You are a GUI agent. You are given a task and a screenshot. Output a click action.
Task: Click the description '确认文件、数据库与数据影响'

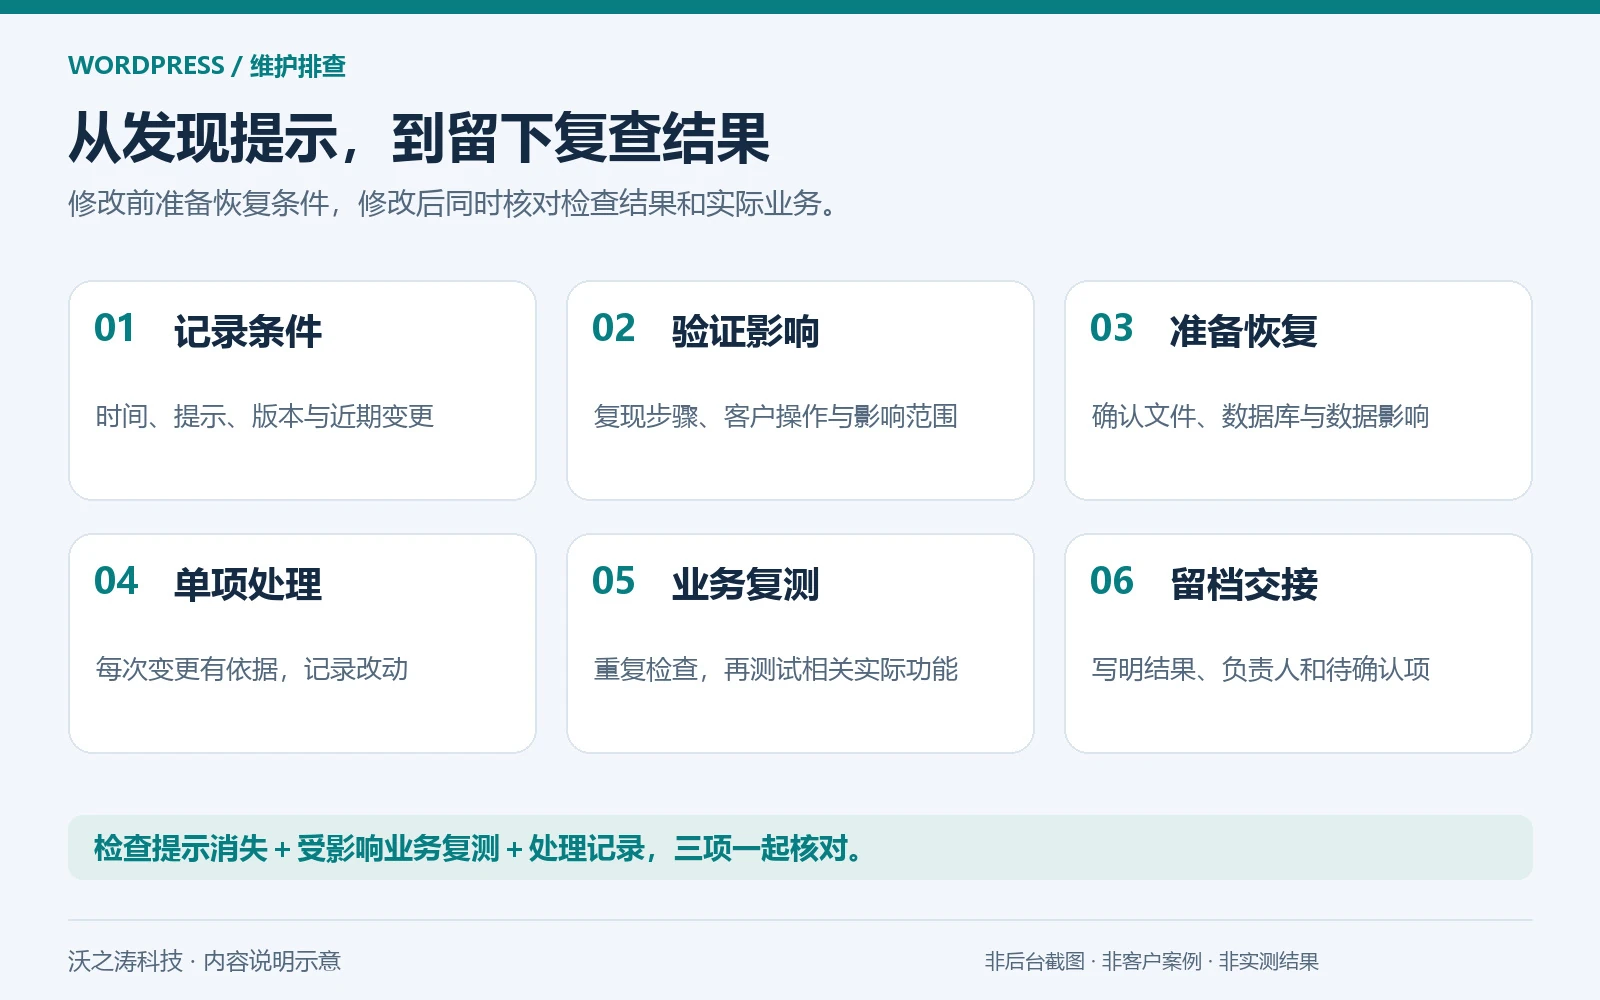pos(1260,416)
